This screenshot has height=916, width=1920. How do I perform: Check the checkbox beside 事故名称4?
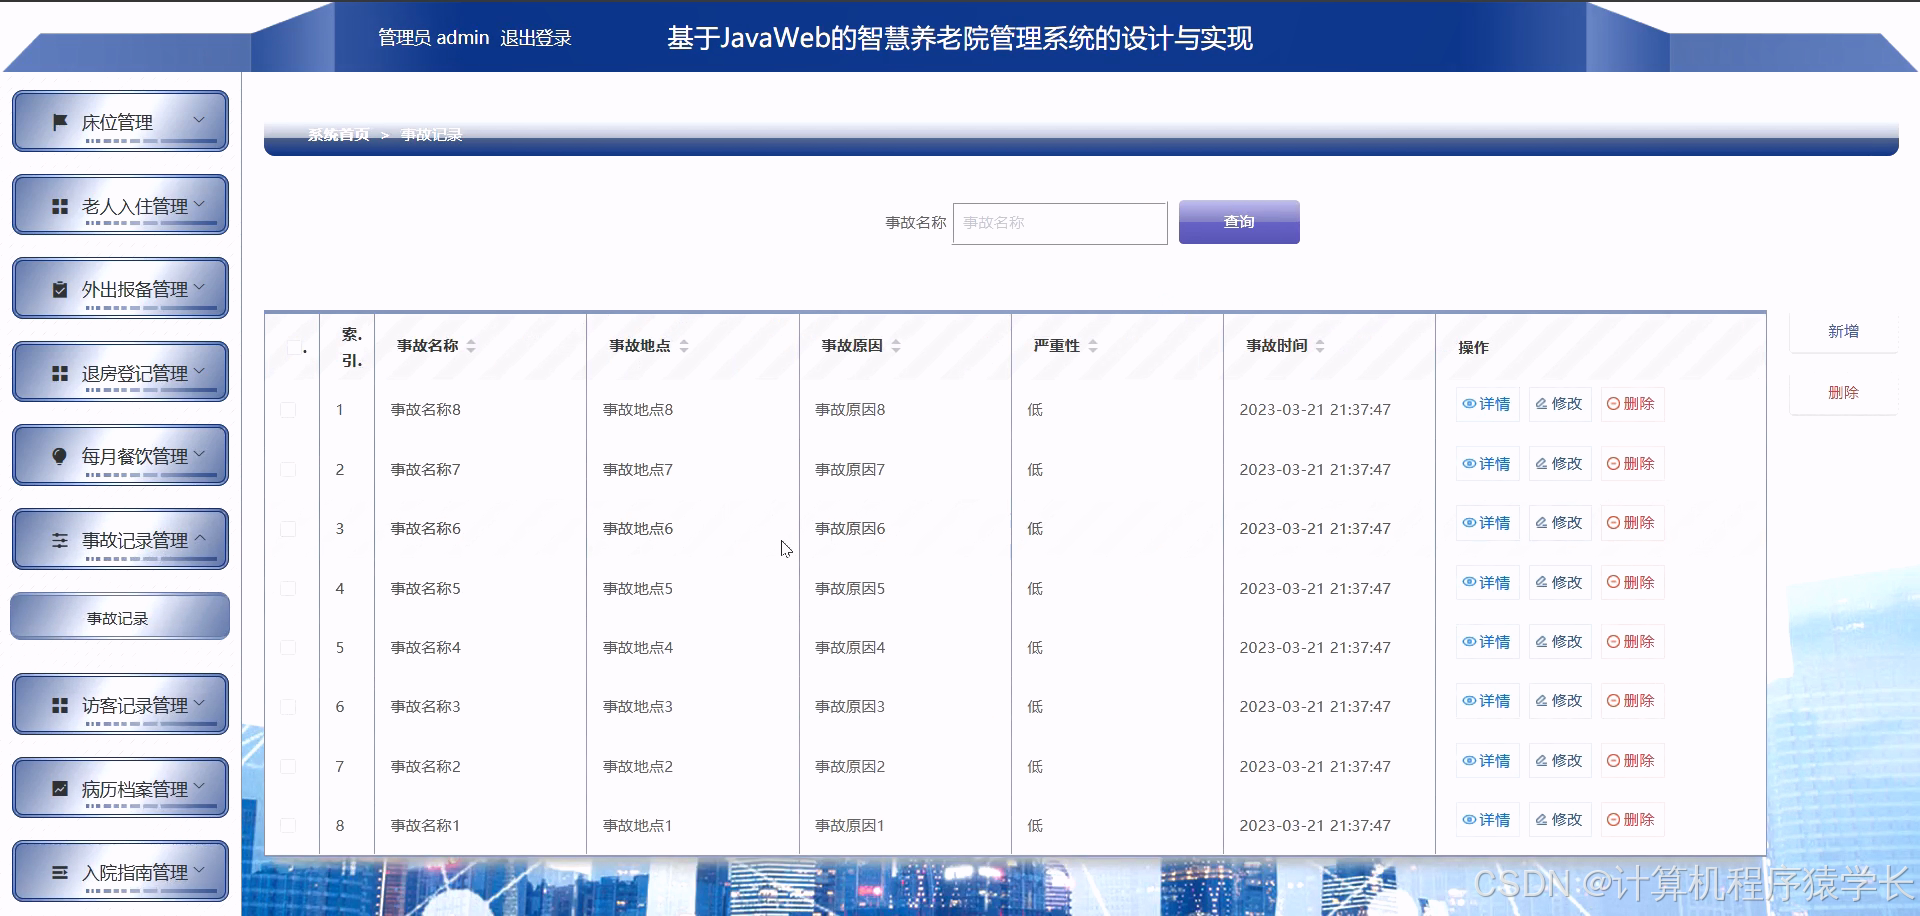coord(290,647)
